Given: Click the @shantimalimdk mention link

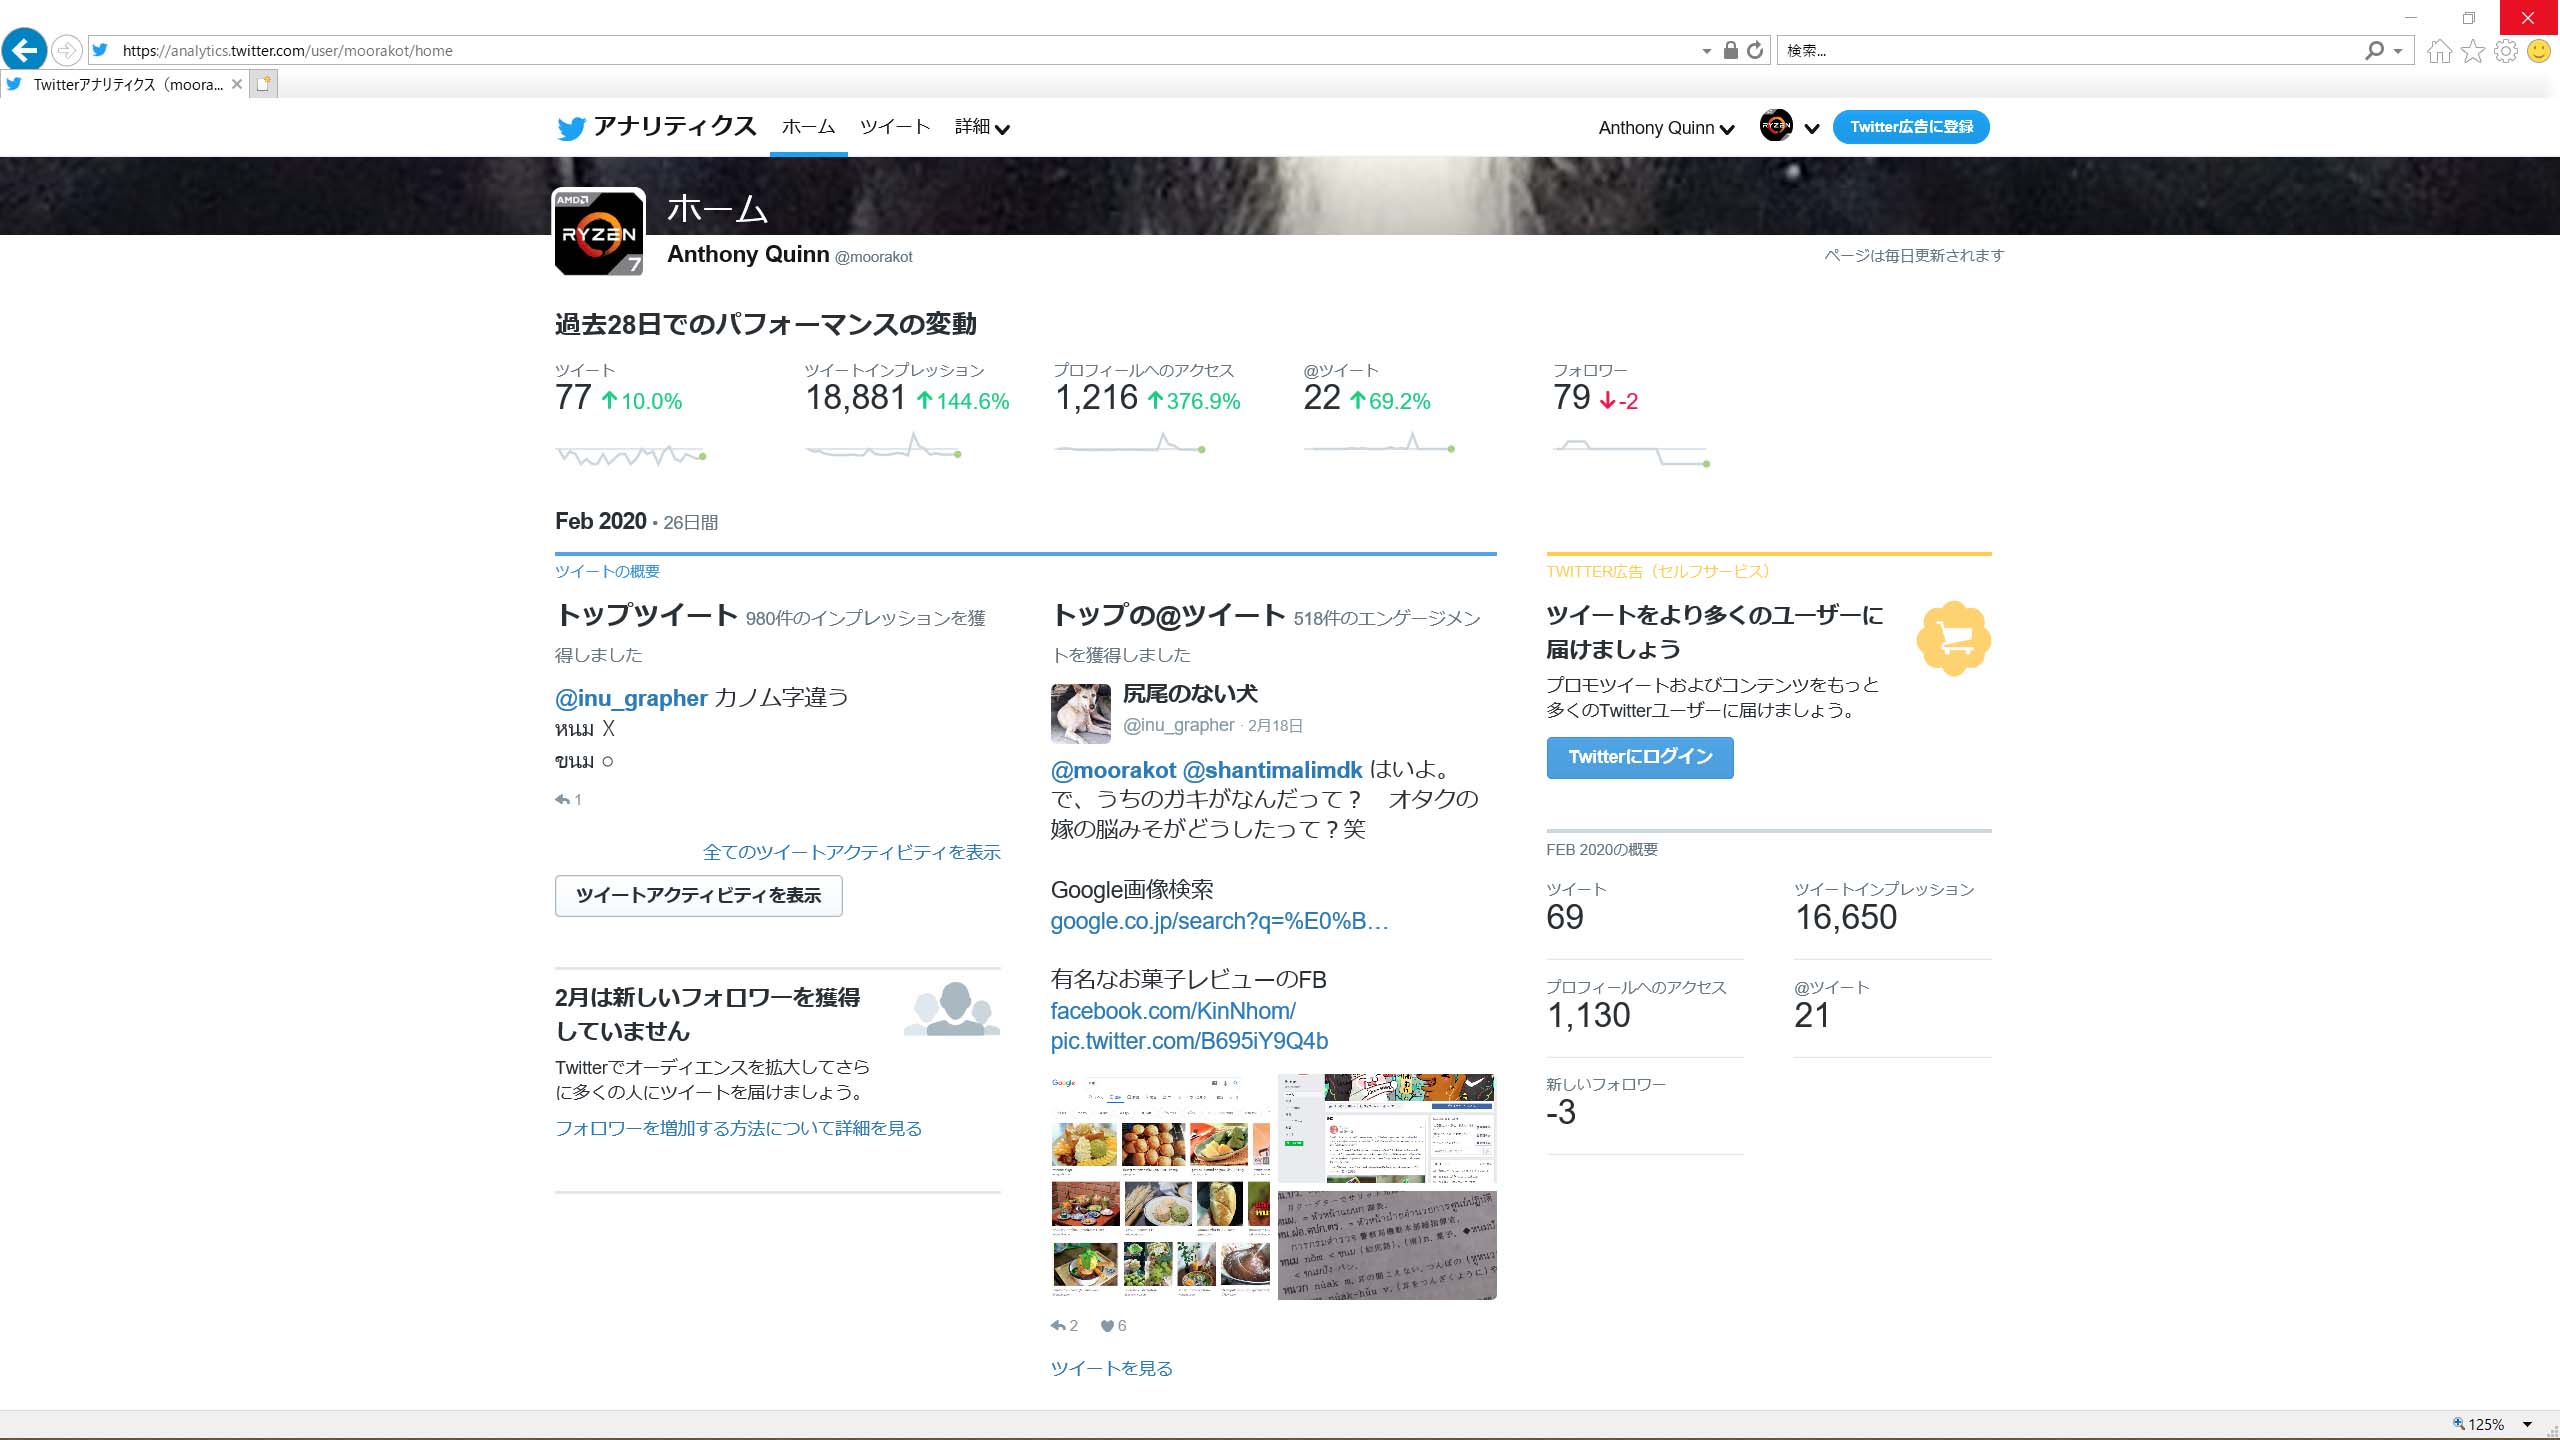Looking at the screenshot, I should pyautogui.click(x=1272, y=770).
